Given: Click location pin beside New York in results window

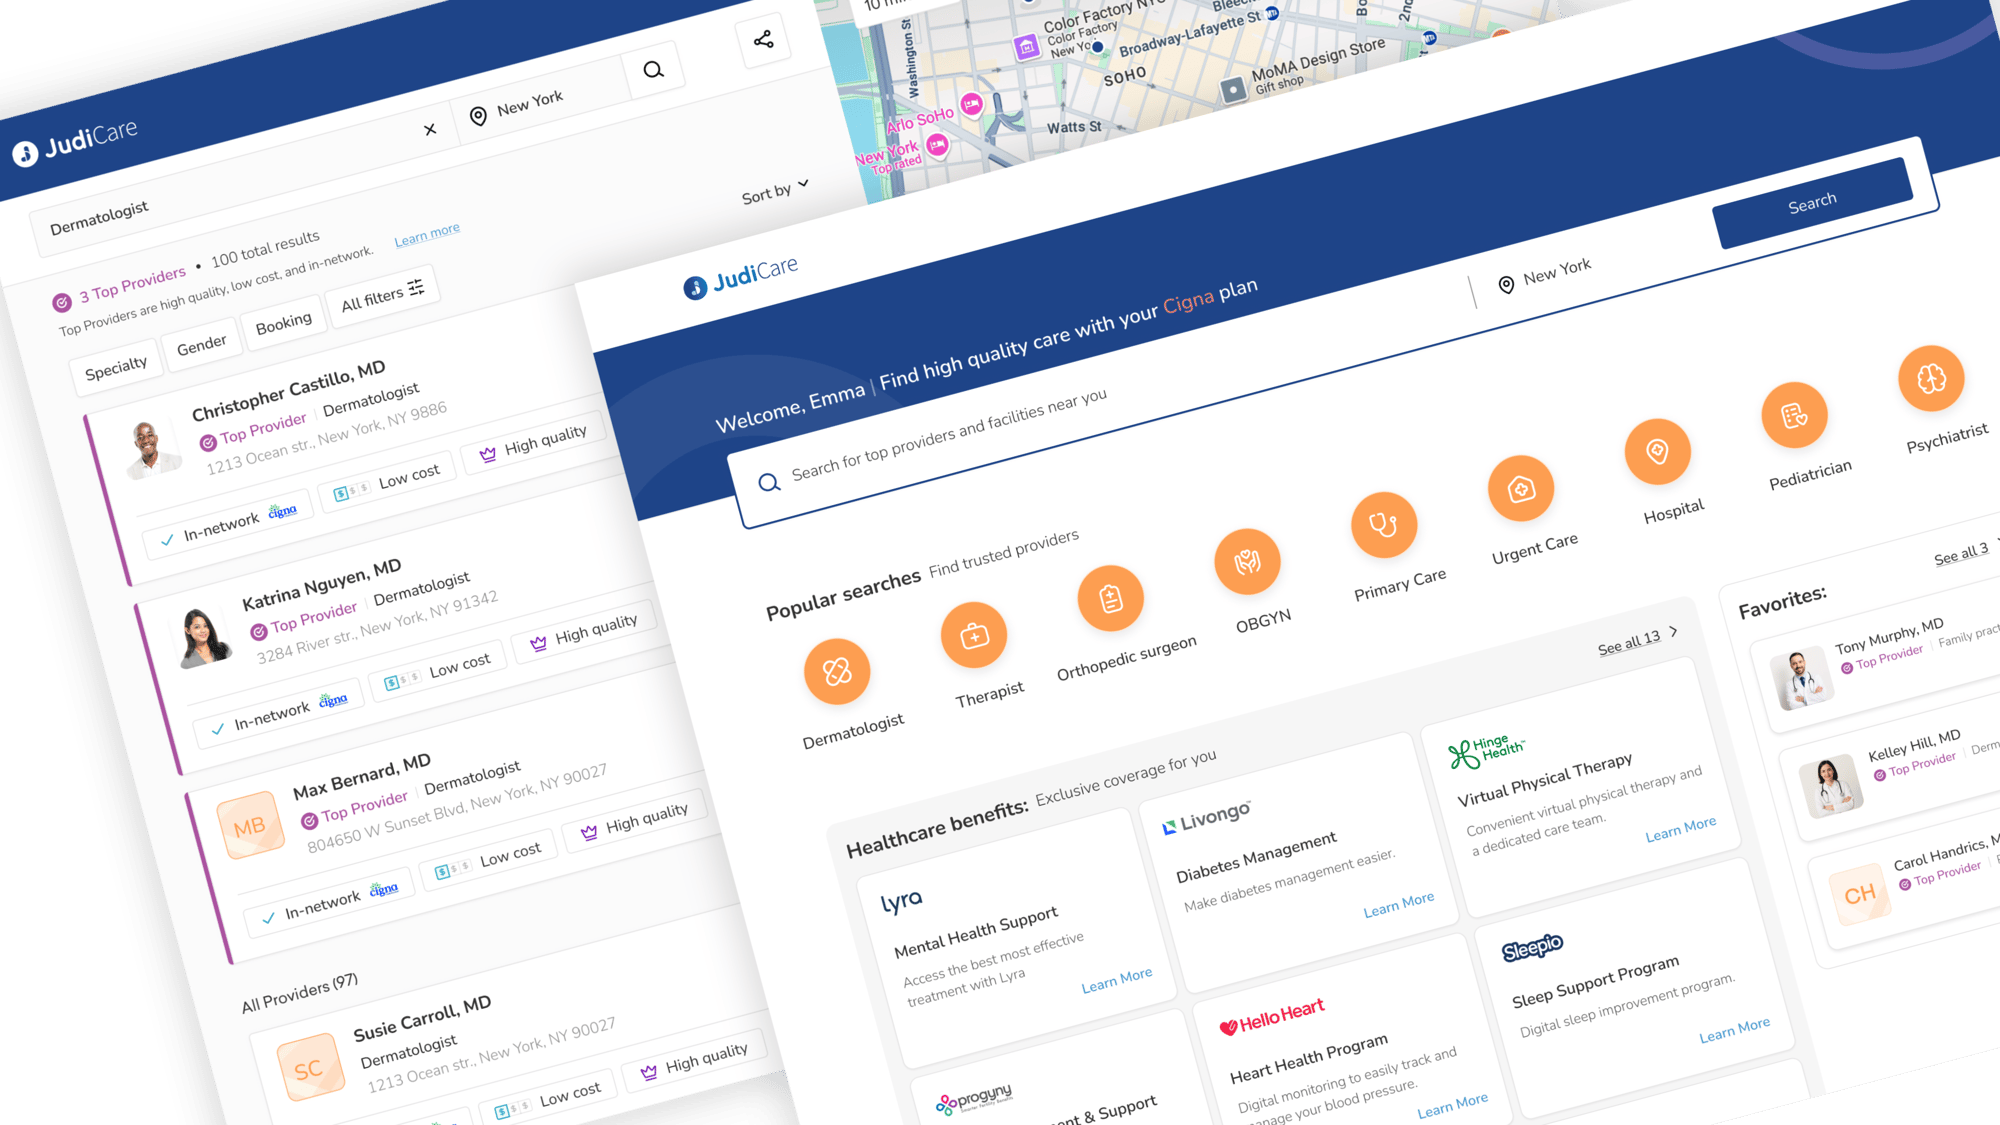Looking at the screenshot, I should (478, 116).
